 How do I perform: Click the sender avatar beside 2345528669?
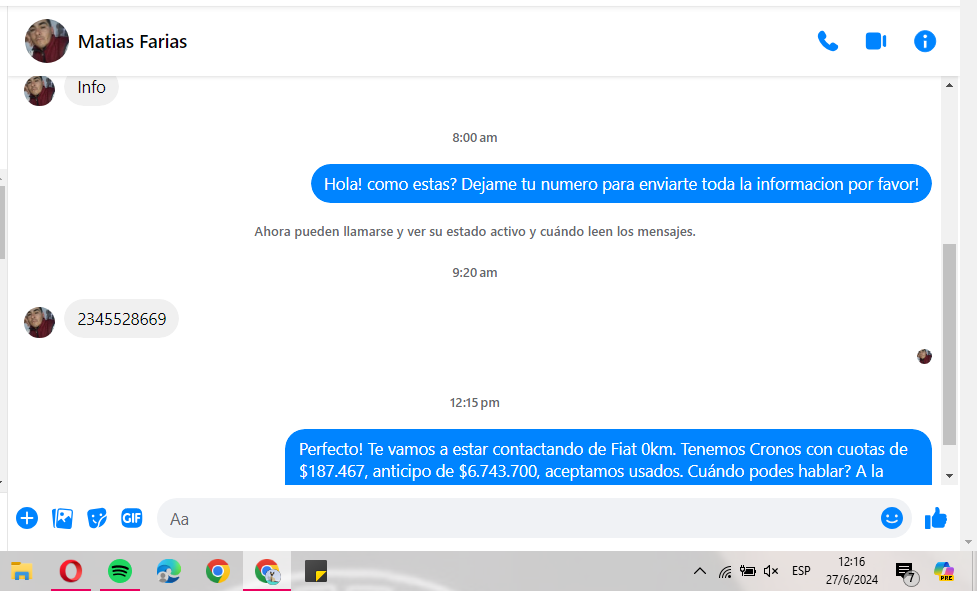pos(39,322)
